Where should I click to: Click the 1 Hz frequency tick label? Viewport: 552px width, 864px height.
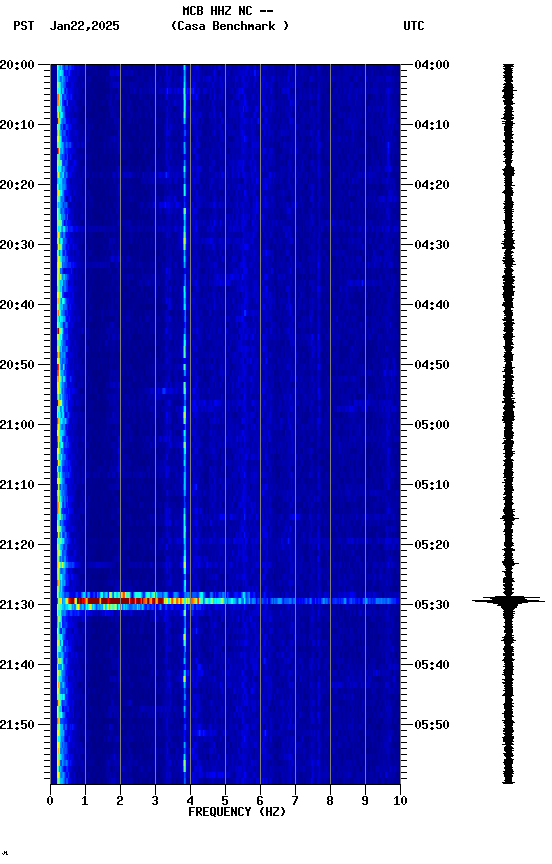tap(85, 801)
